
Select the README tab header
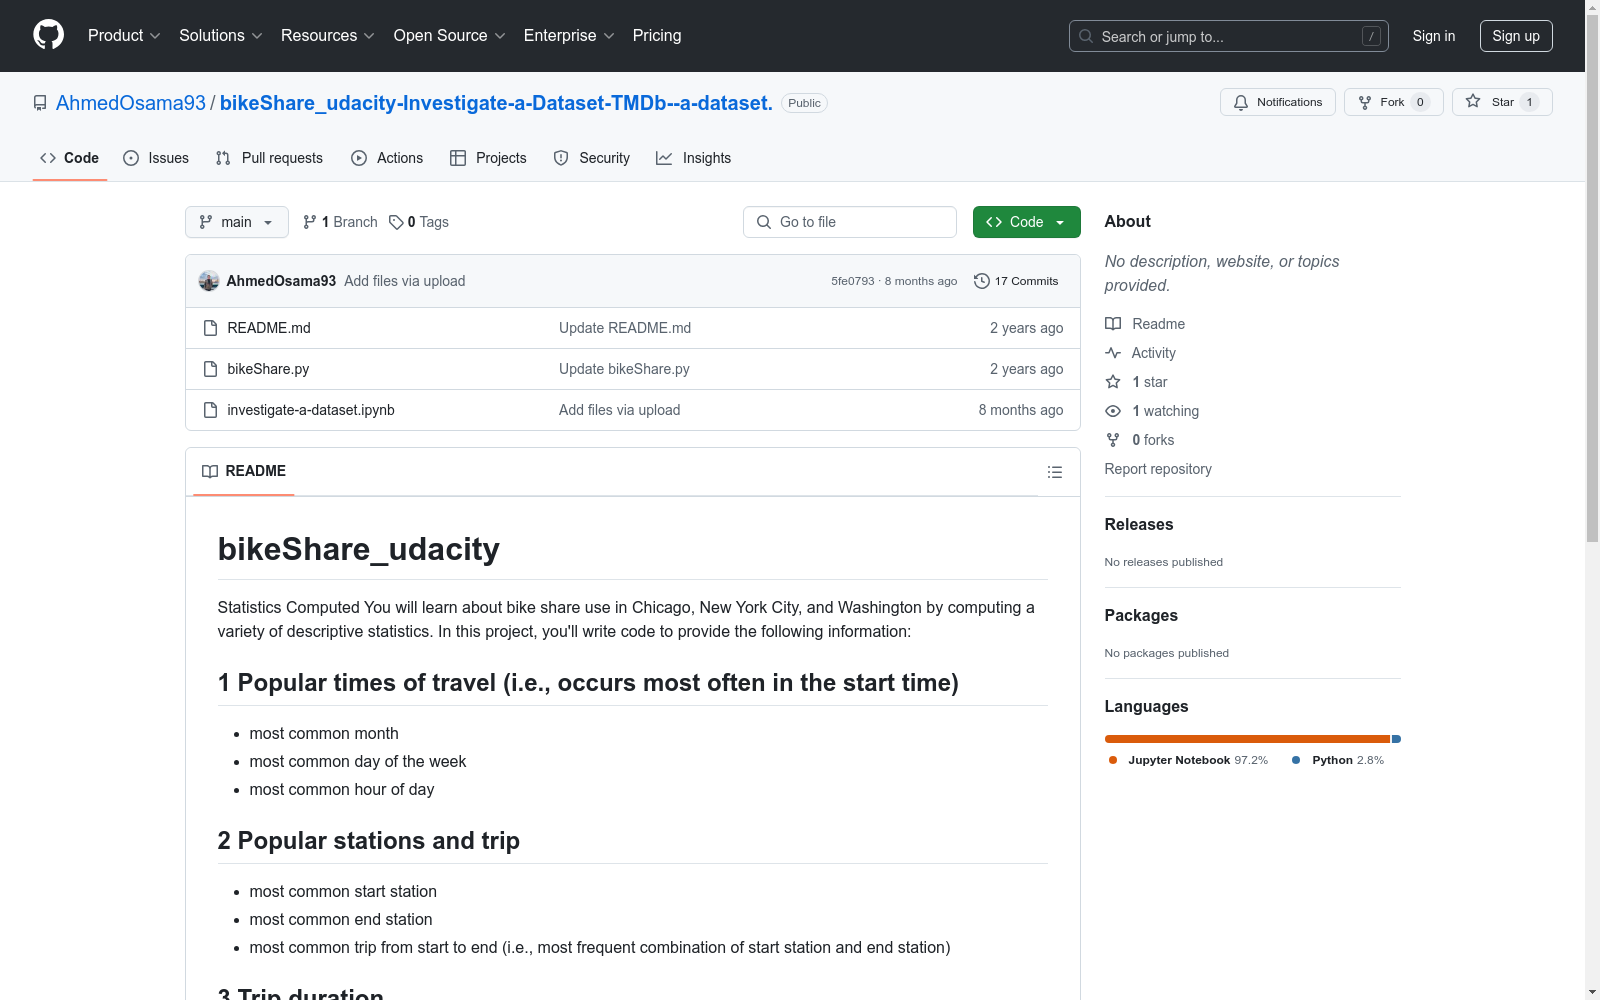244,471
